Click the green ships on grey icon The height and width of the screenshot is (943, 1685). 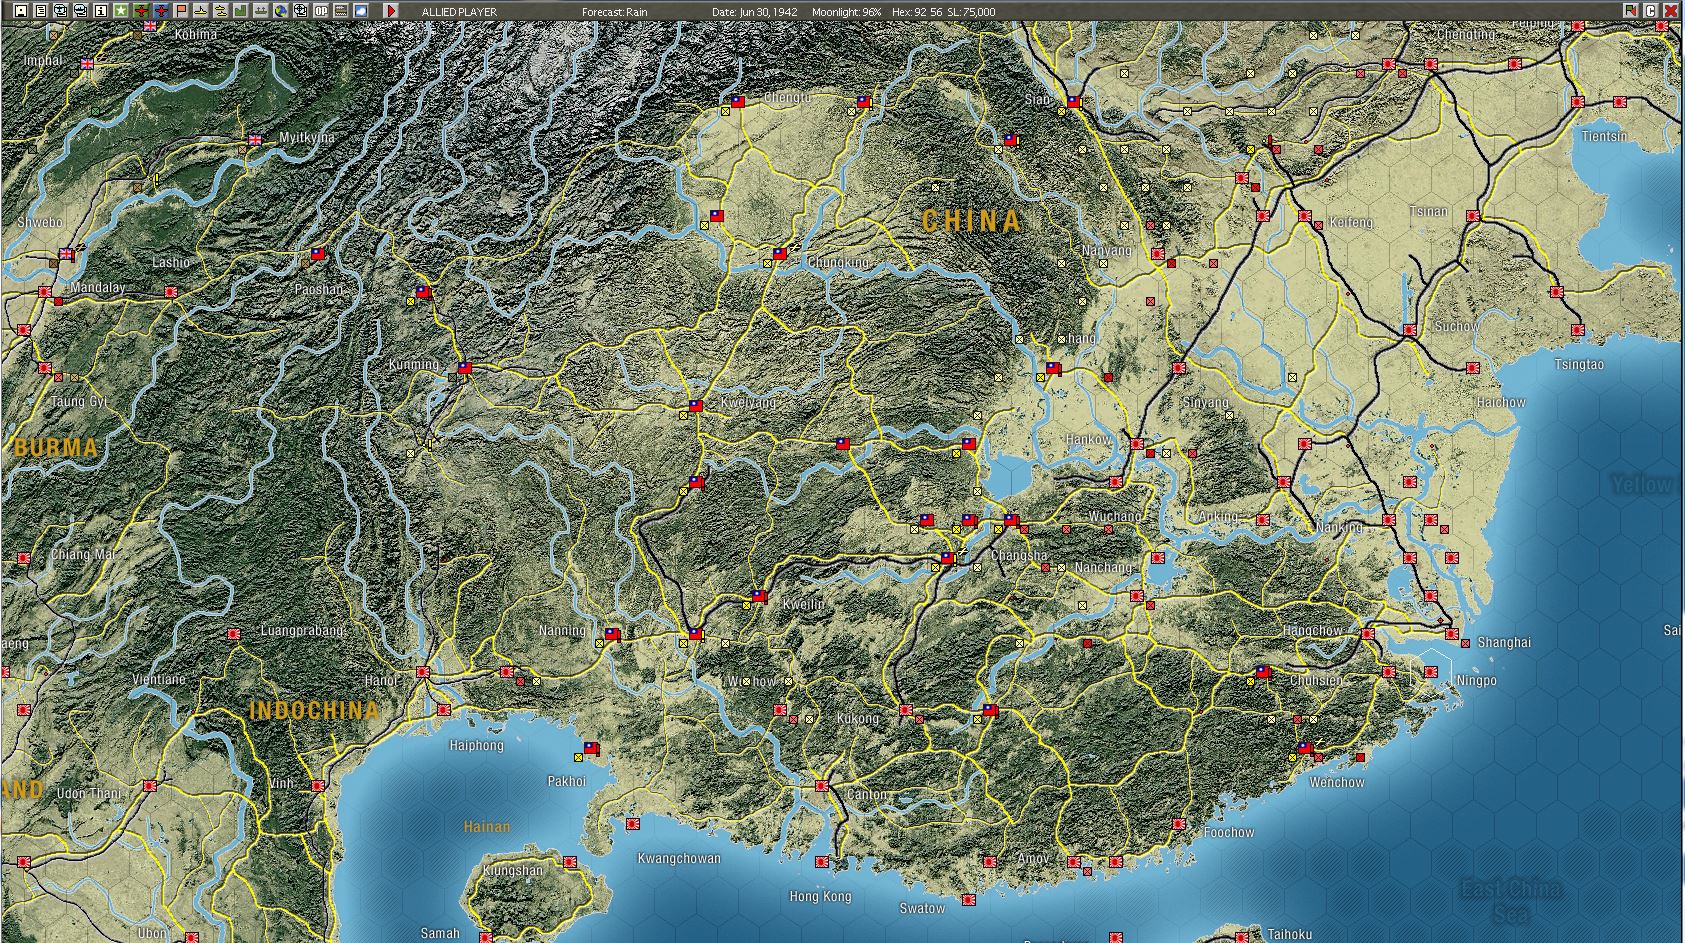261,11
